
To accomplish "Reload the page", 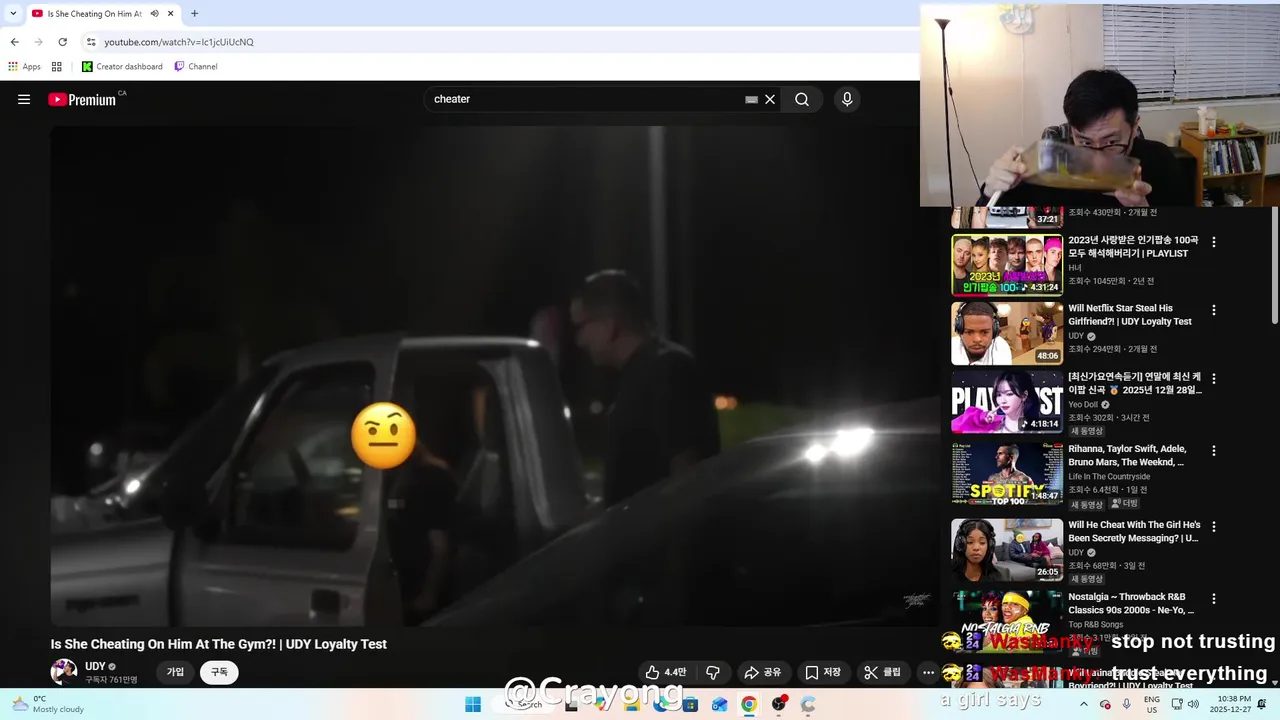I will [63, 42].
